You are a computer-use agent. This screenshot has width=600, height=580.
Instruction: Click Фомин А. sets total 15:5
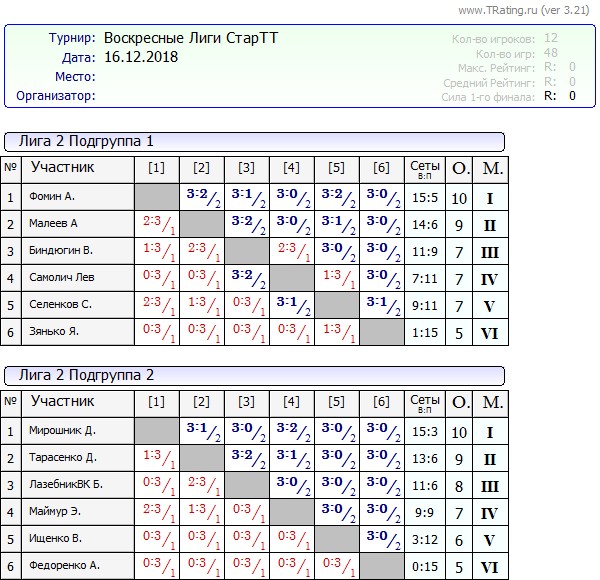point(424,197)
